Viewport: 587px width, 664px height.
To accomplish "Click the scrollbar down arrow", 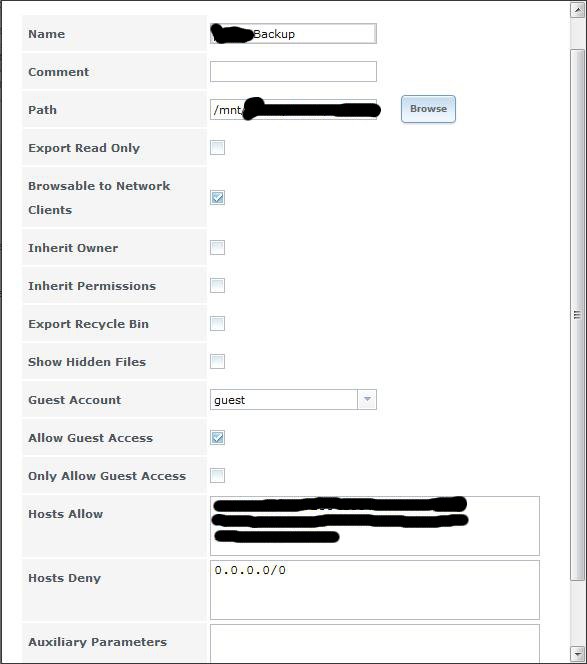I will coord(577,653).
